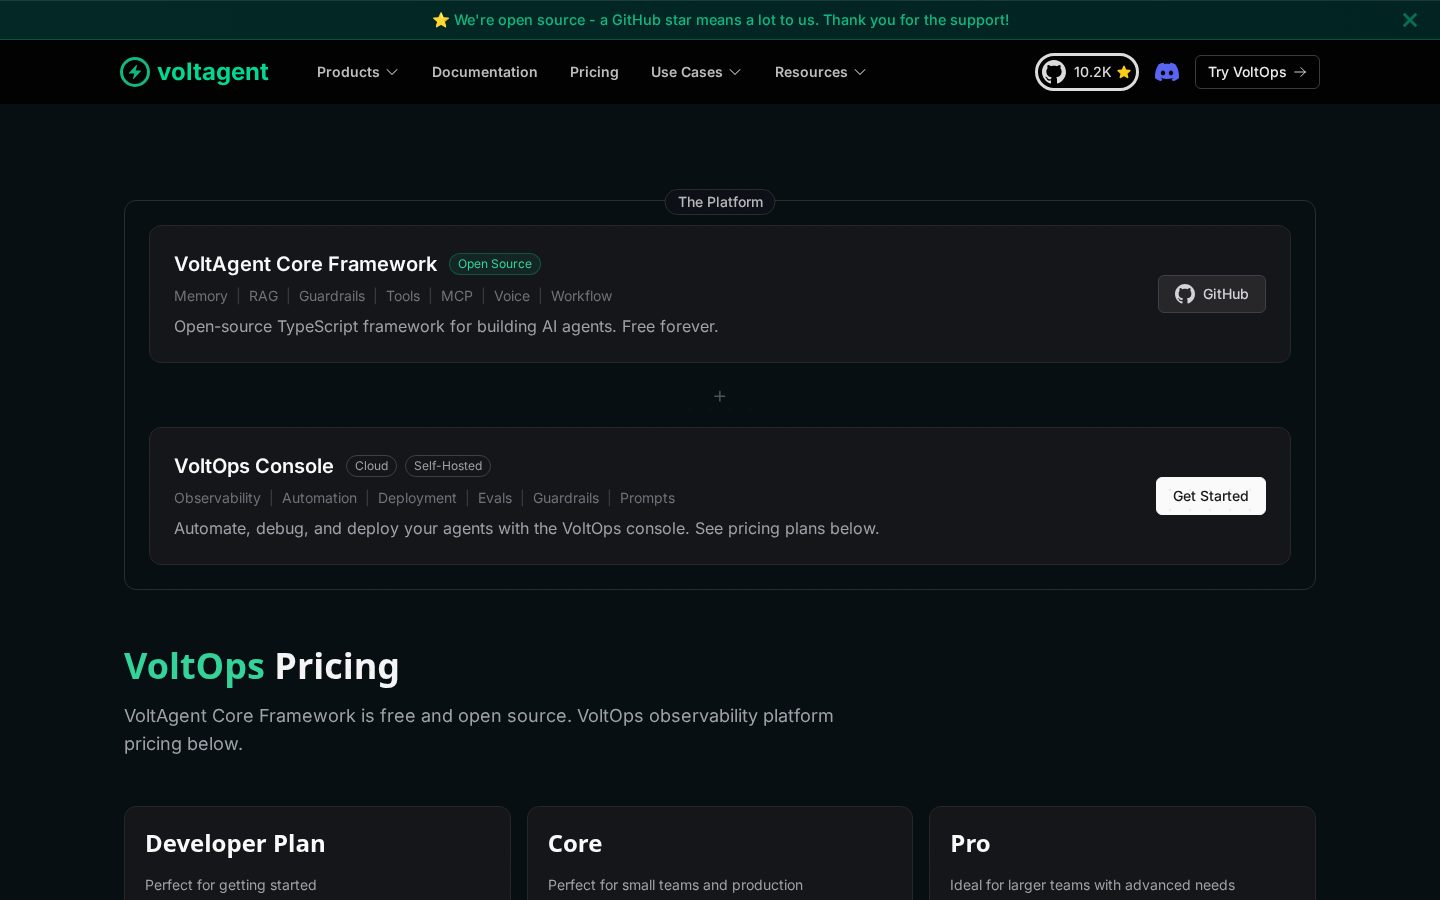Click the Prompts feature label
The width and height of the screenshot is (1440, 900).
tap(647, 498)
